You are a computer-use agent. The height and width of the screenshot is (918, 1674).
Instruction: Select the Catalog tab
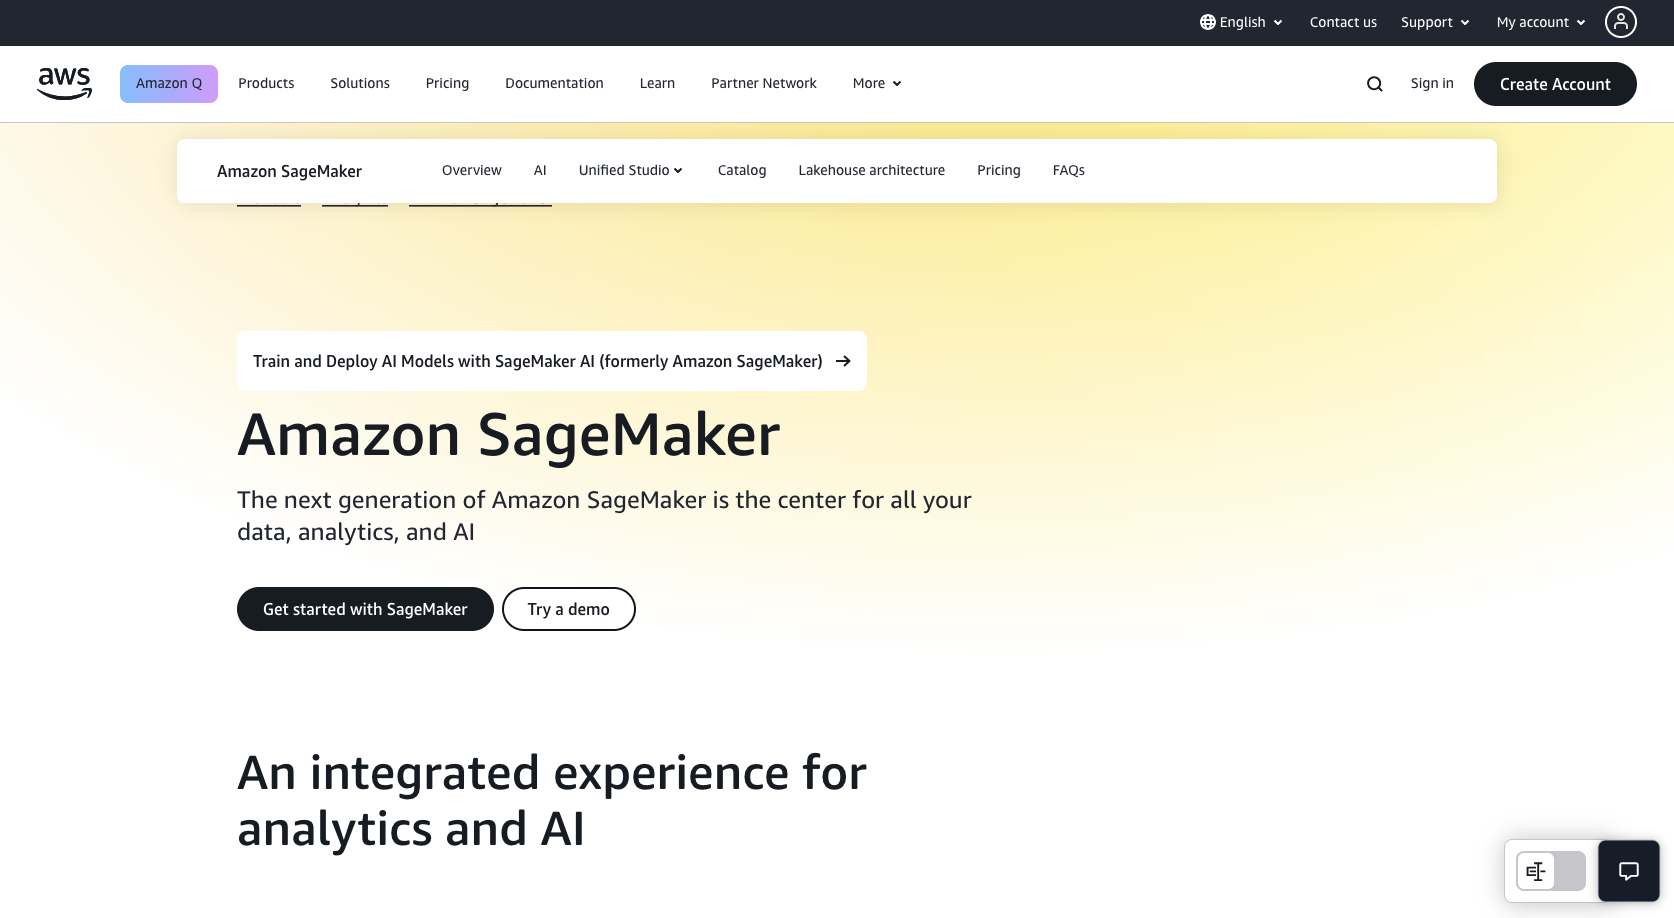[742, 170]
